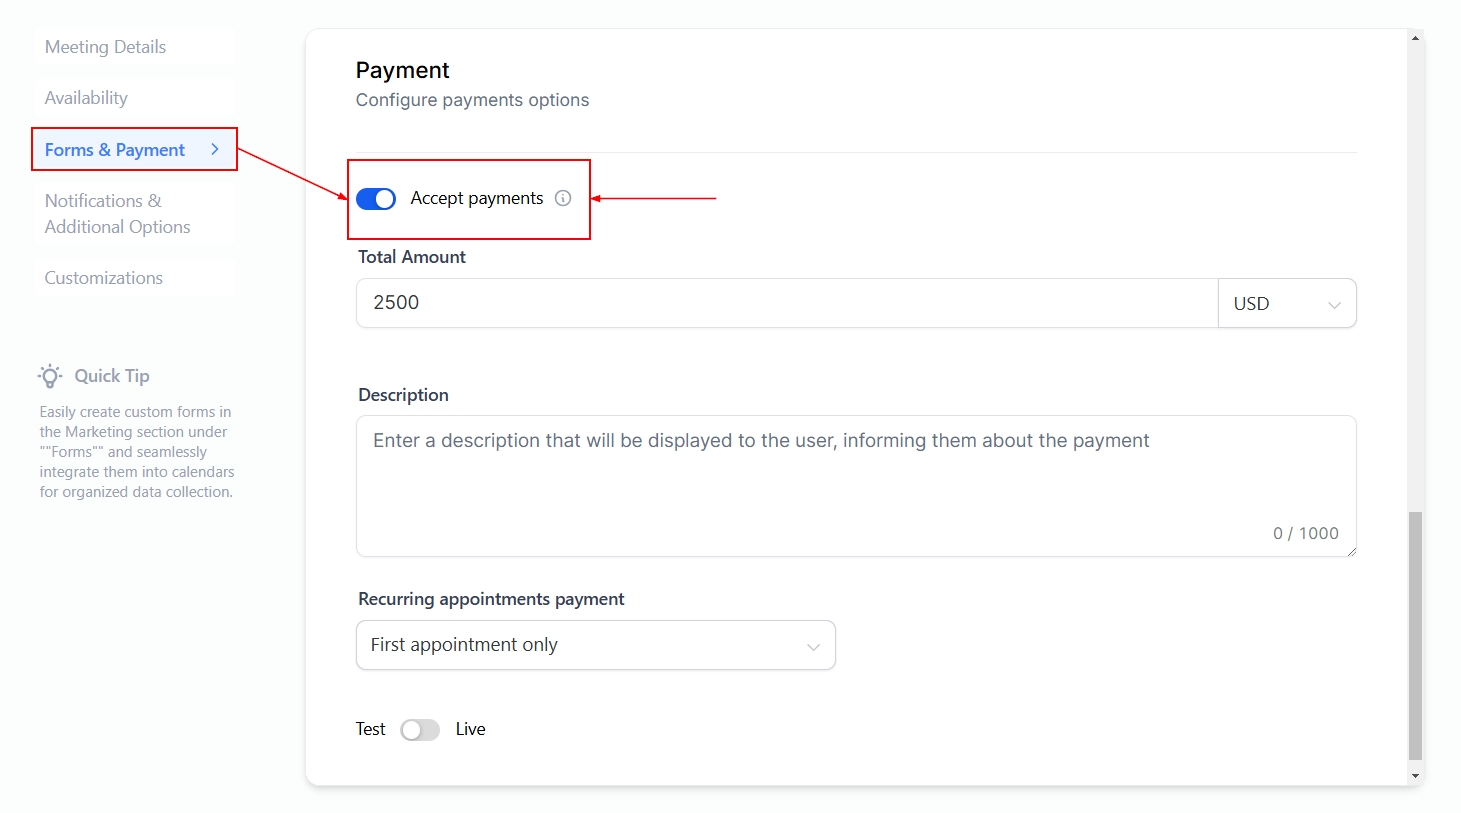Click the description box resize handle
1461x813 pixels.
tap(1351, 551)
